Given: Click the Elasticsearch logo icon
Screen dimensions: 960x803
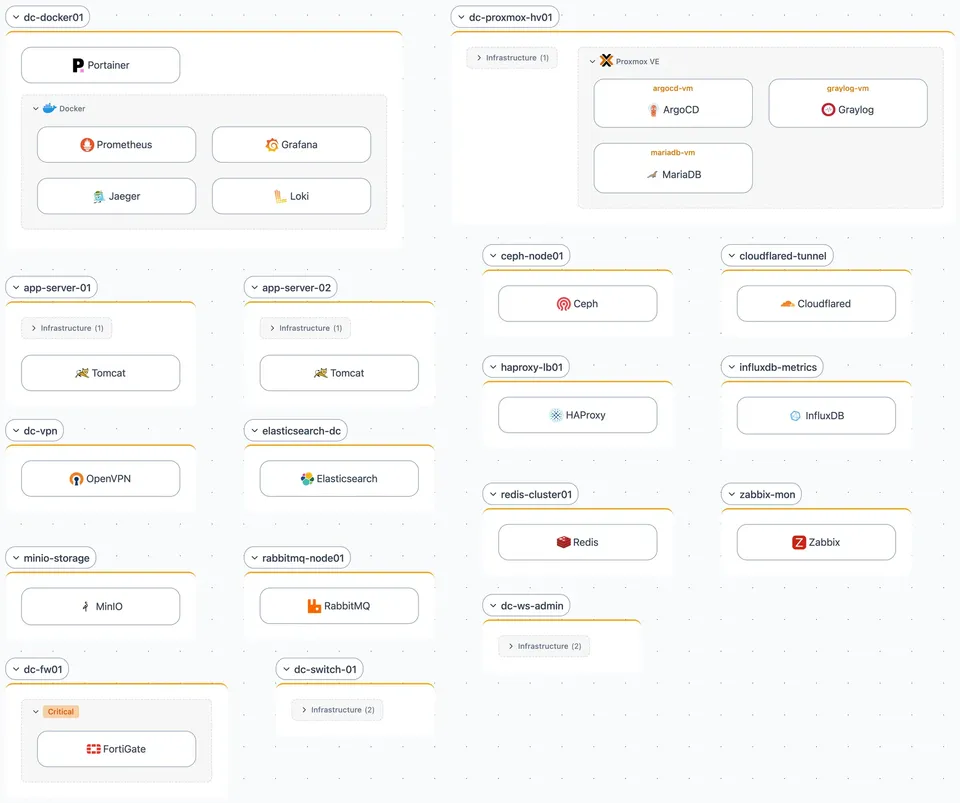Looking at the screenshot, I should (x=307, y=479).
